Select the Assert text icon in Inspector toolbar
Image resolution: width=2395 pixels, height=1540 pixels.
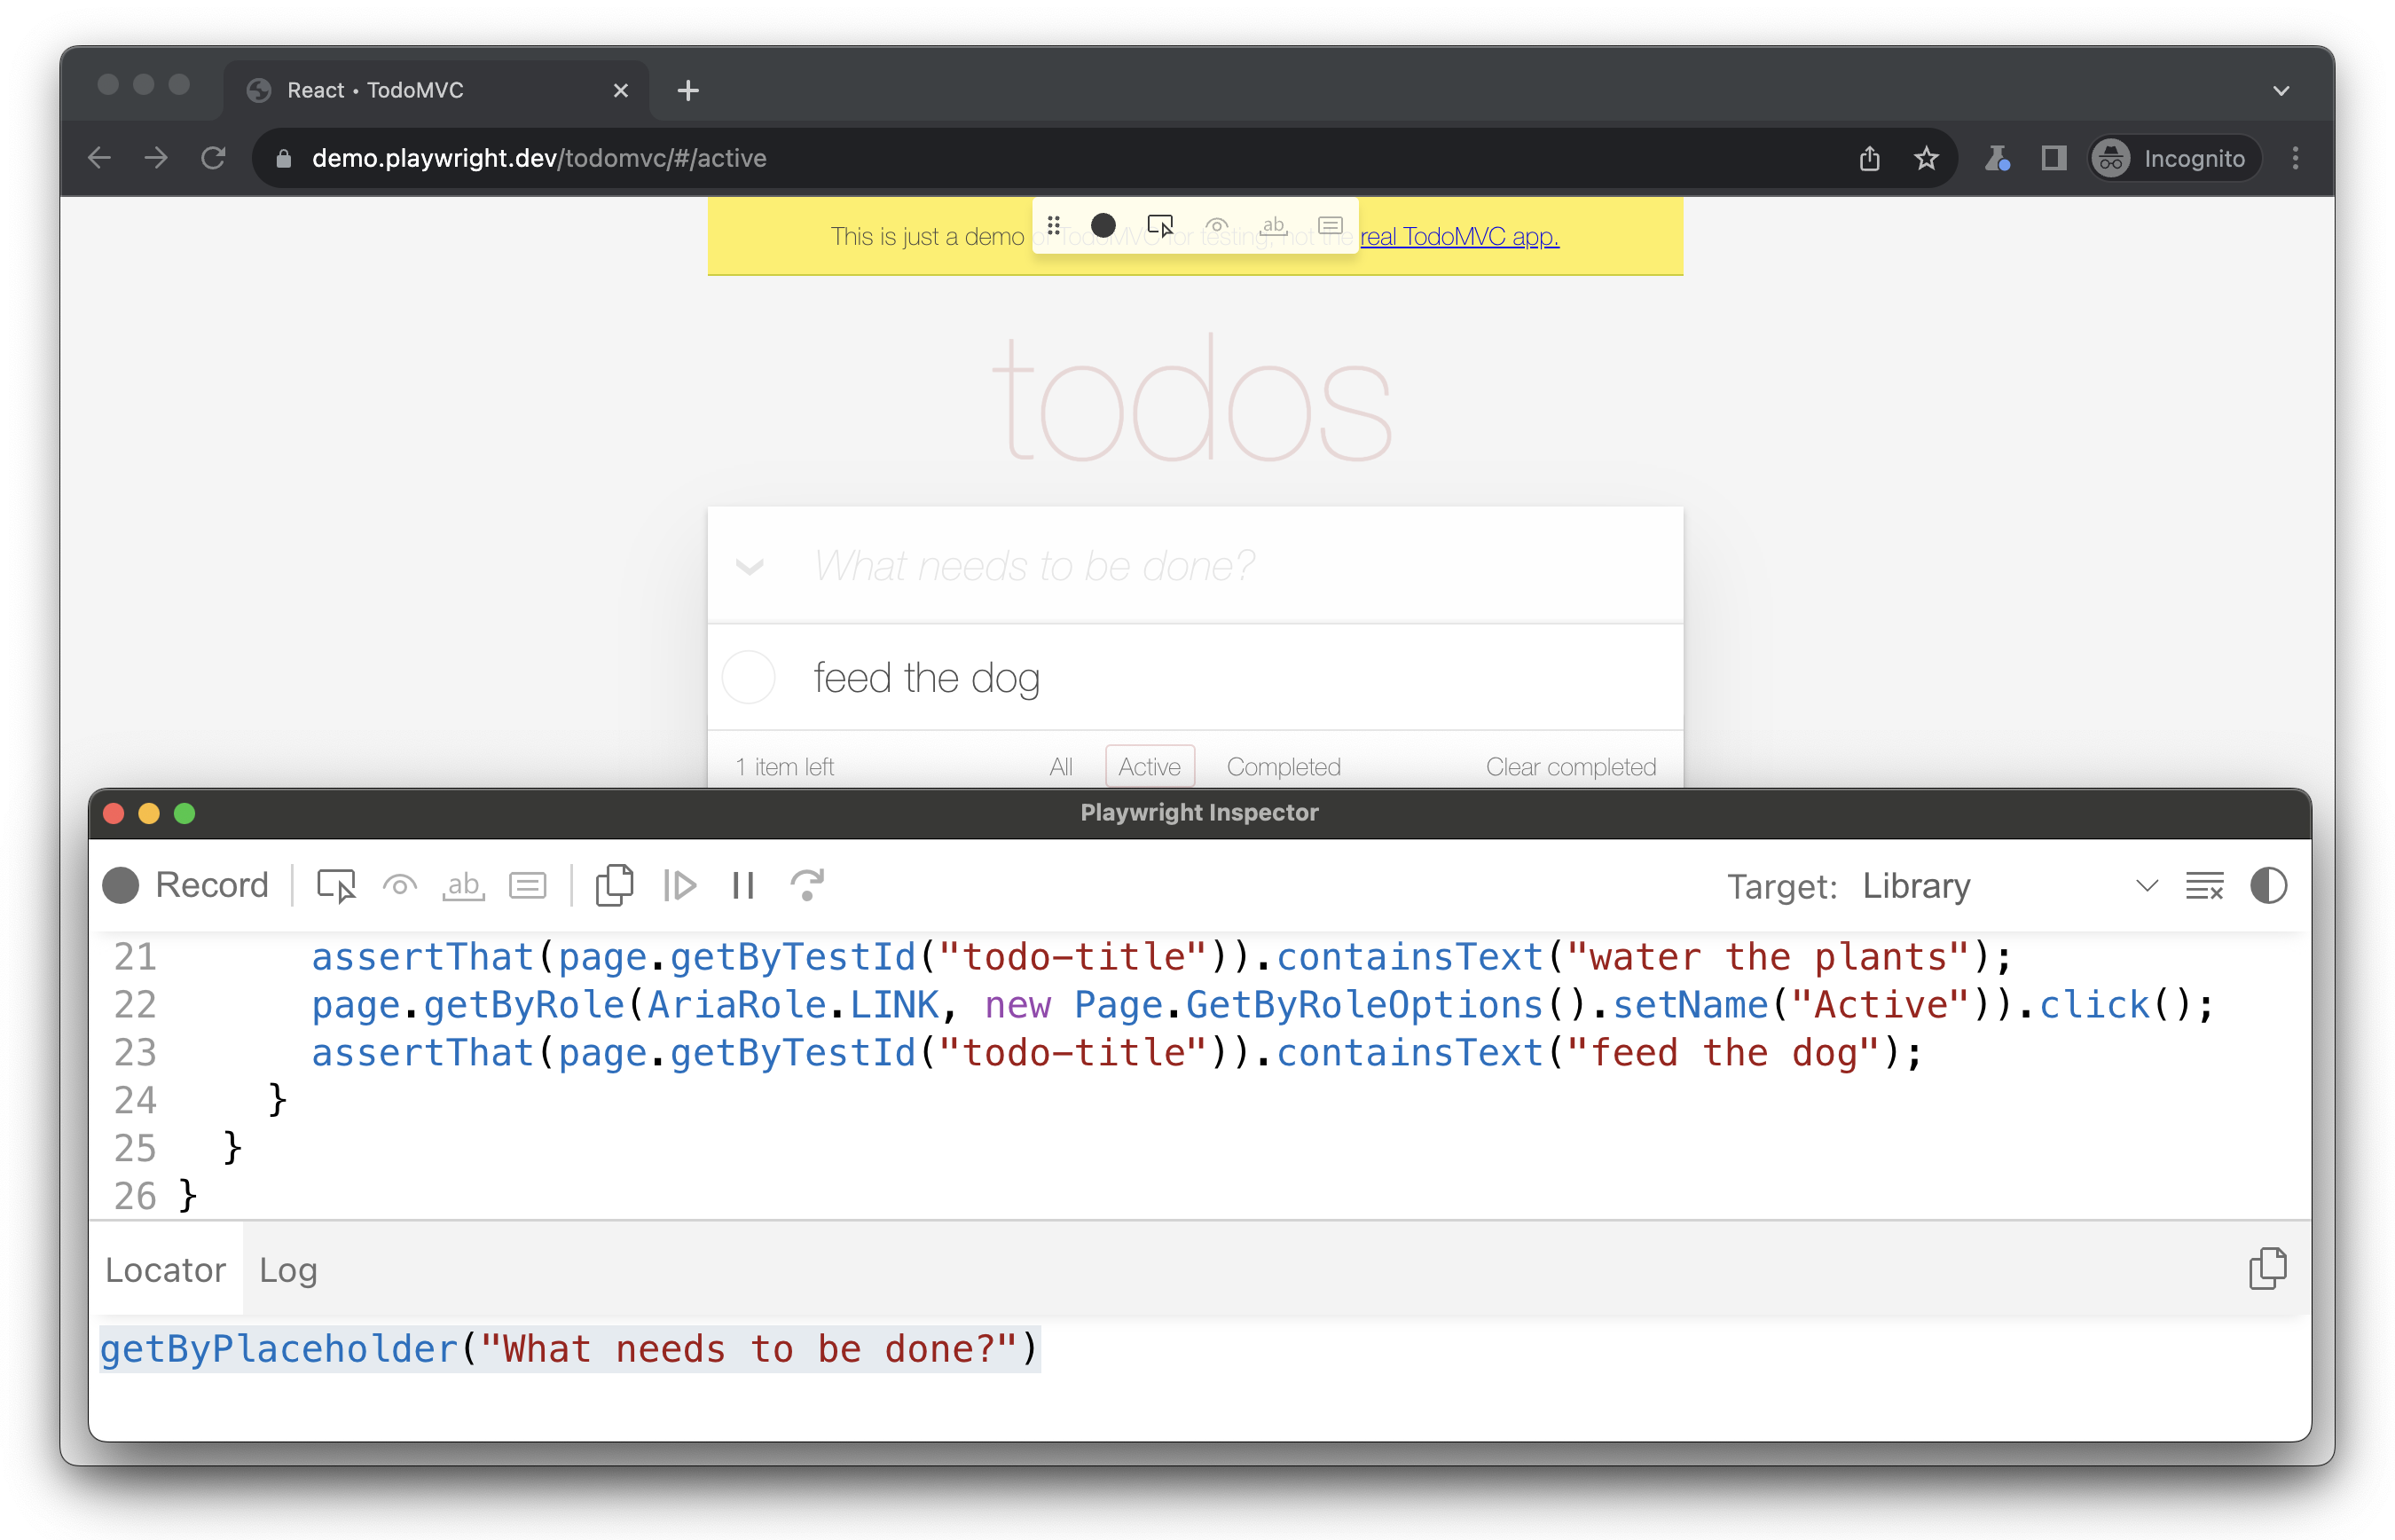tap(463, 885)
